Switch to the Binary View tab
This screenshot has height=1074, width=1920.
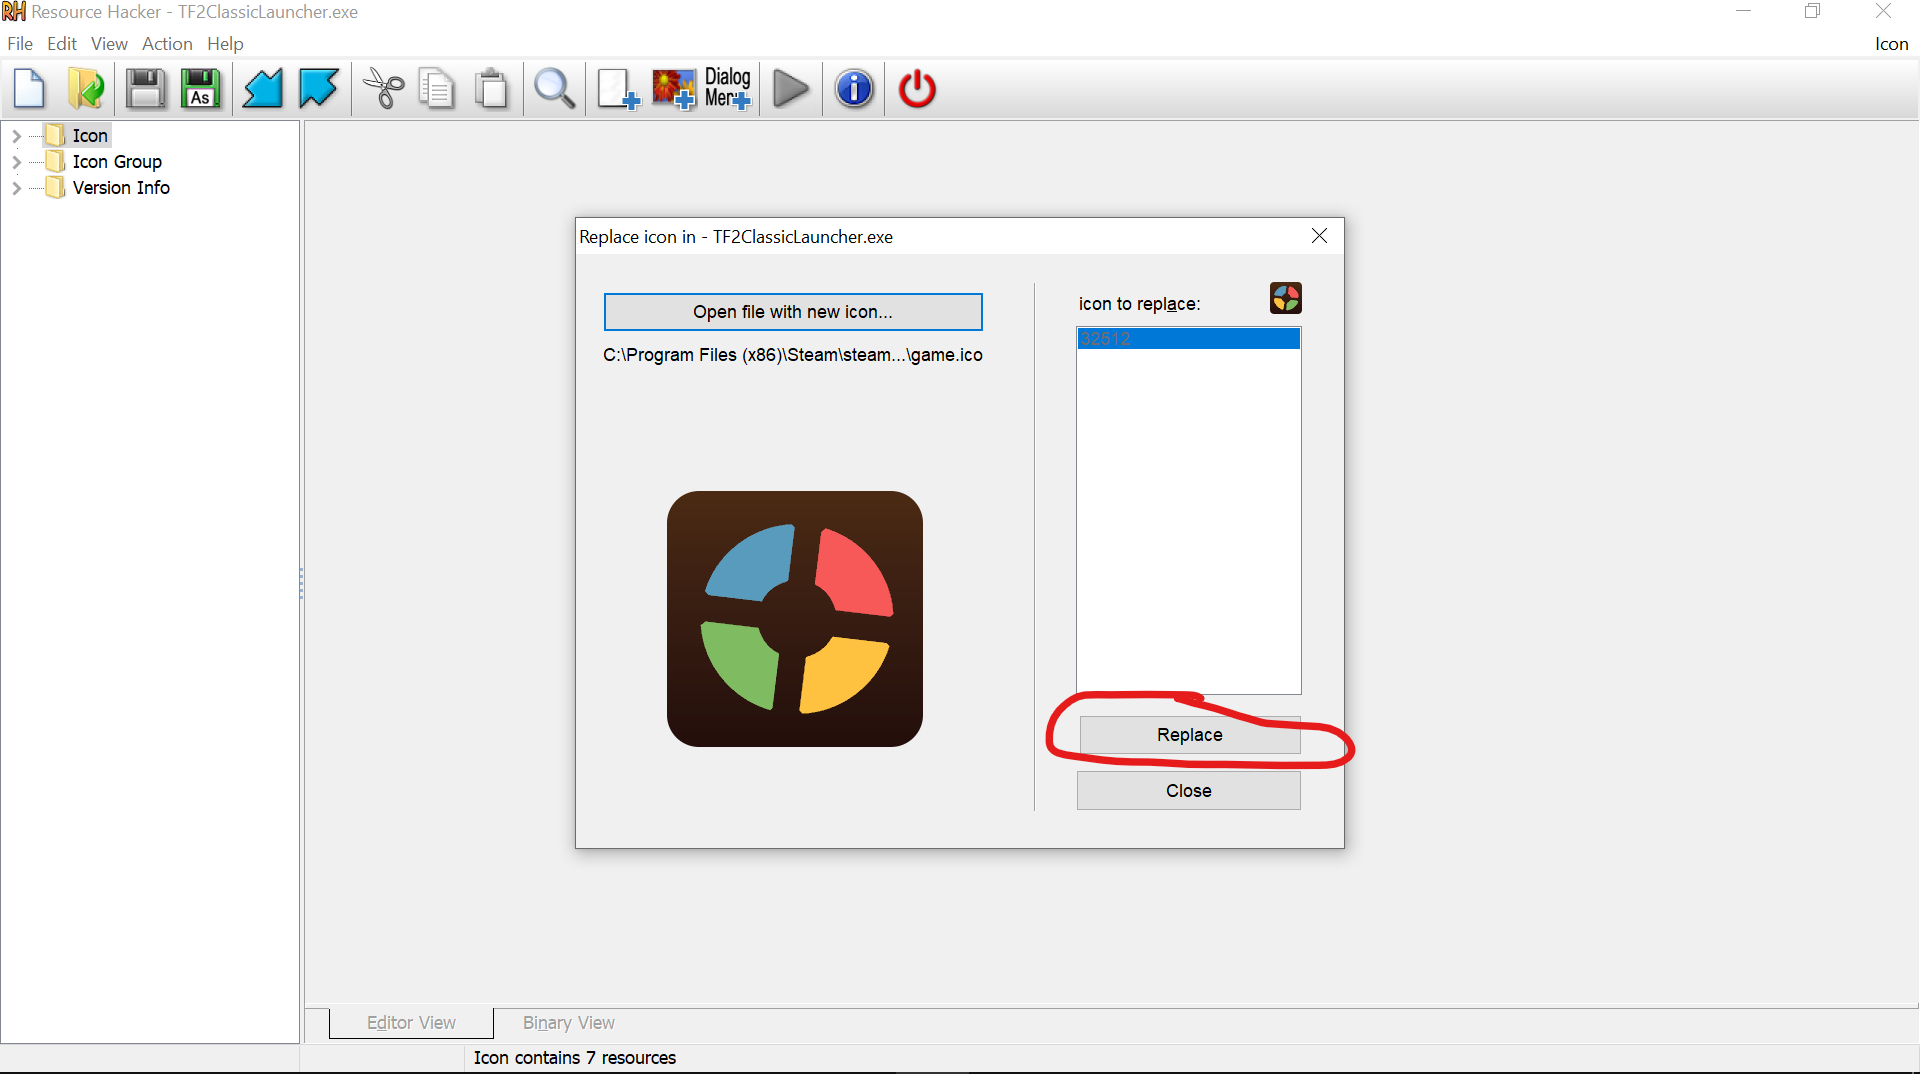(x=568, y=1023)
